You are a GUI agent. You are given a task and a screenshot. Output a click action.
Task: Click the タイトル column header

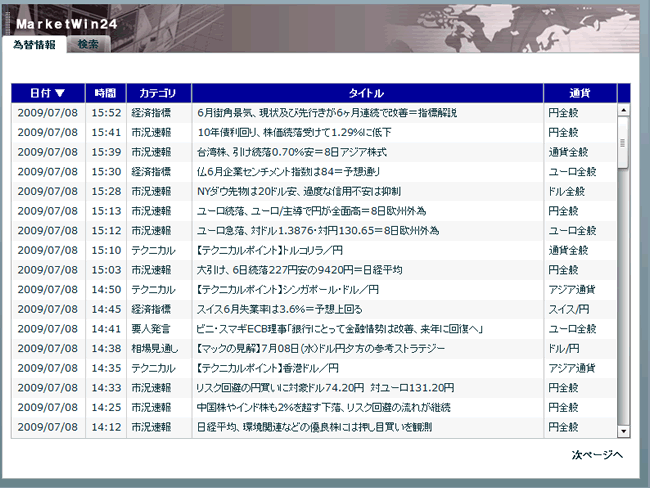pos(367,93)
